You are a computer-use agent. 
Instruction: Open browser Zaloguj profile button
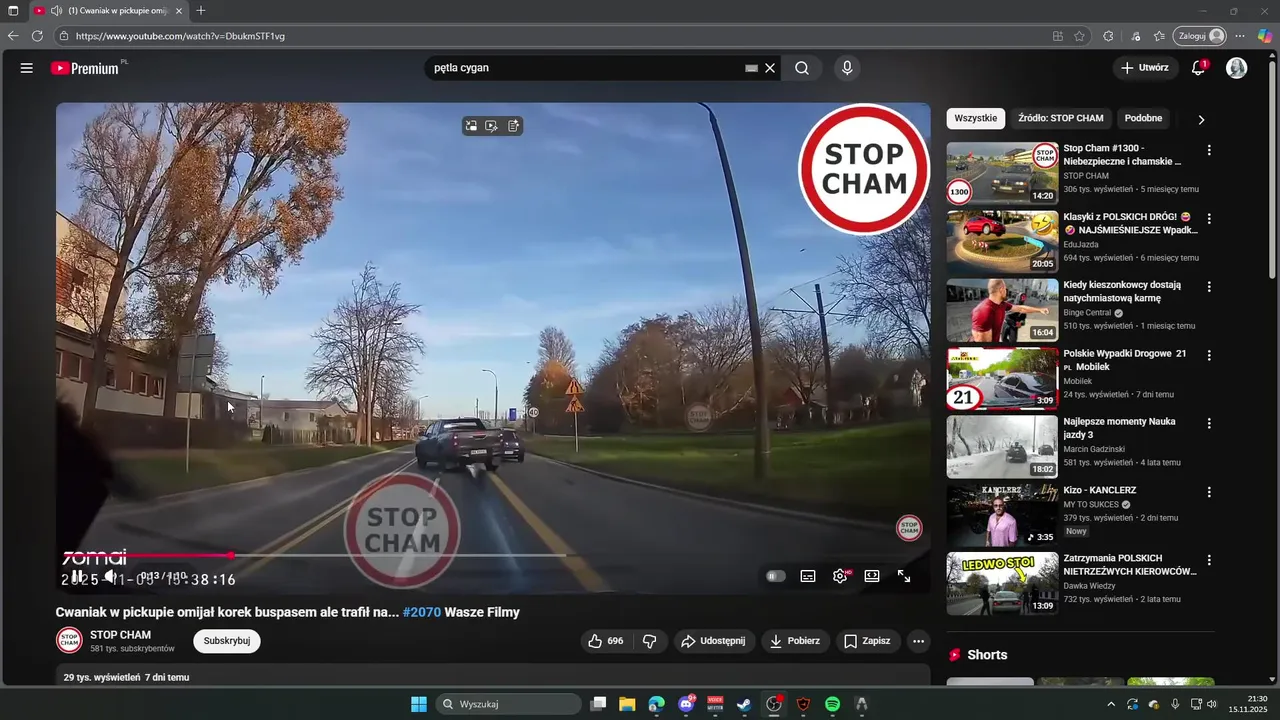click(x=1199, y=36)
